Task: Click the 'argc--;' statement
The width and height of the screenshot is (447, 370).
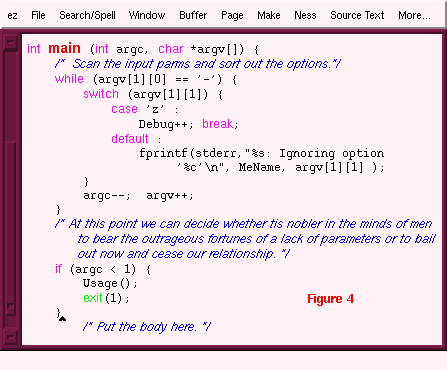Action: tap(107, 195)
